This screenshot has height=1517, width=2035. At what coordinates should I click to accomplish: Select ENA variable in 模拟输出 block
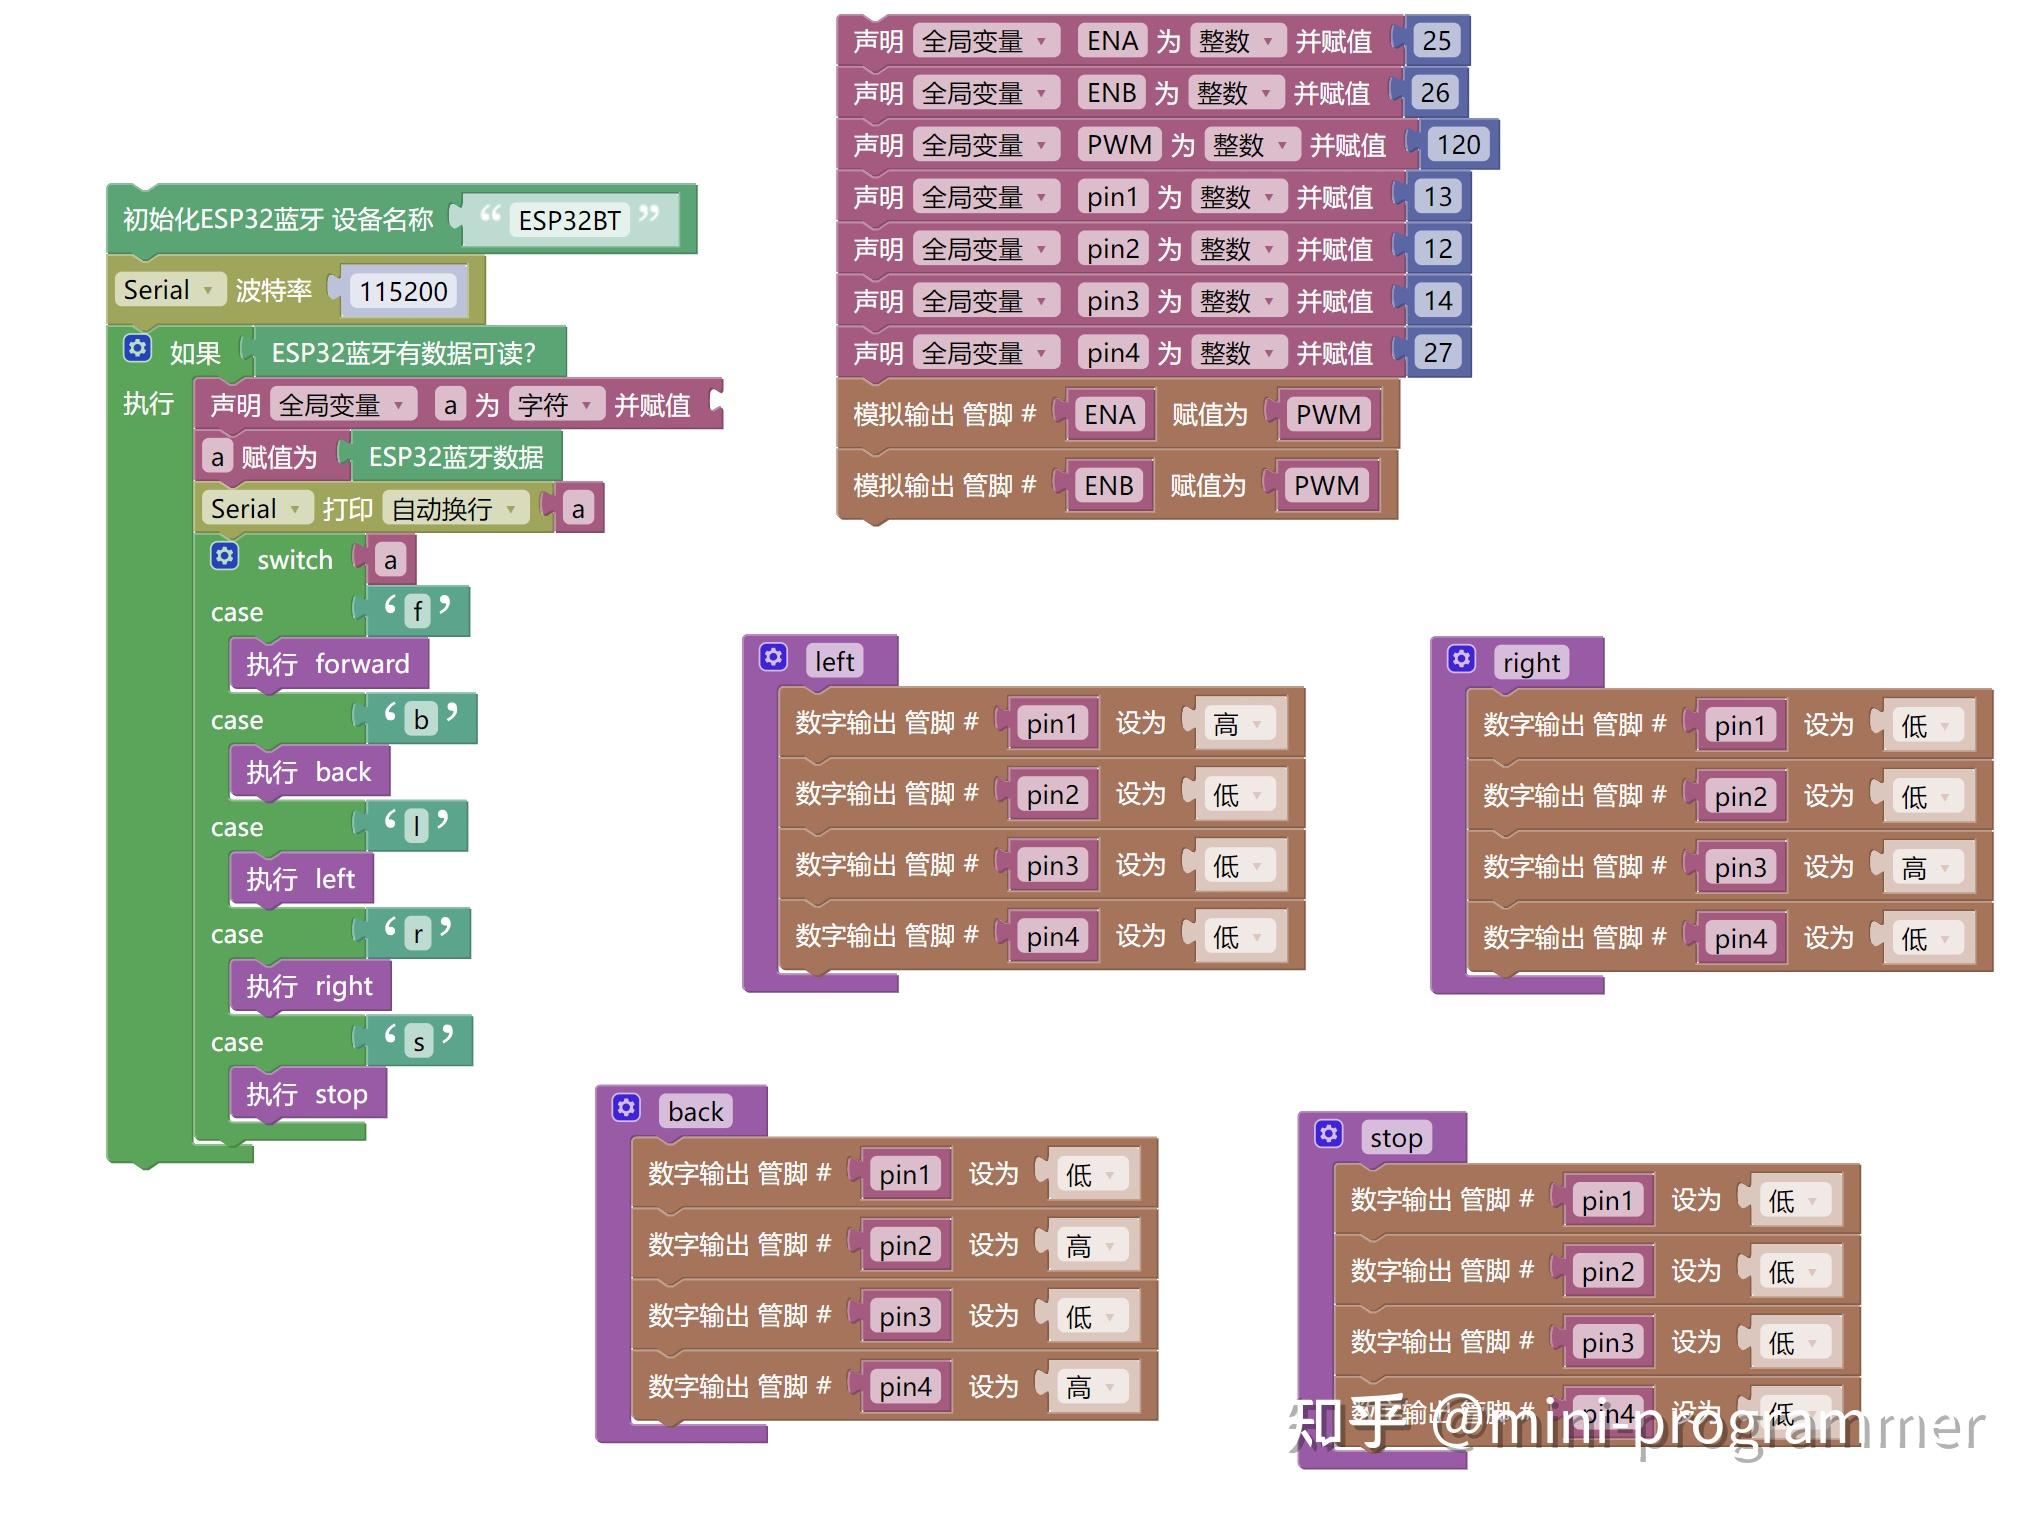click(x=1109, y=415)
